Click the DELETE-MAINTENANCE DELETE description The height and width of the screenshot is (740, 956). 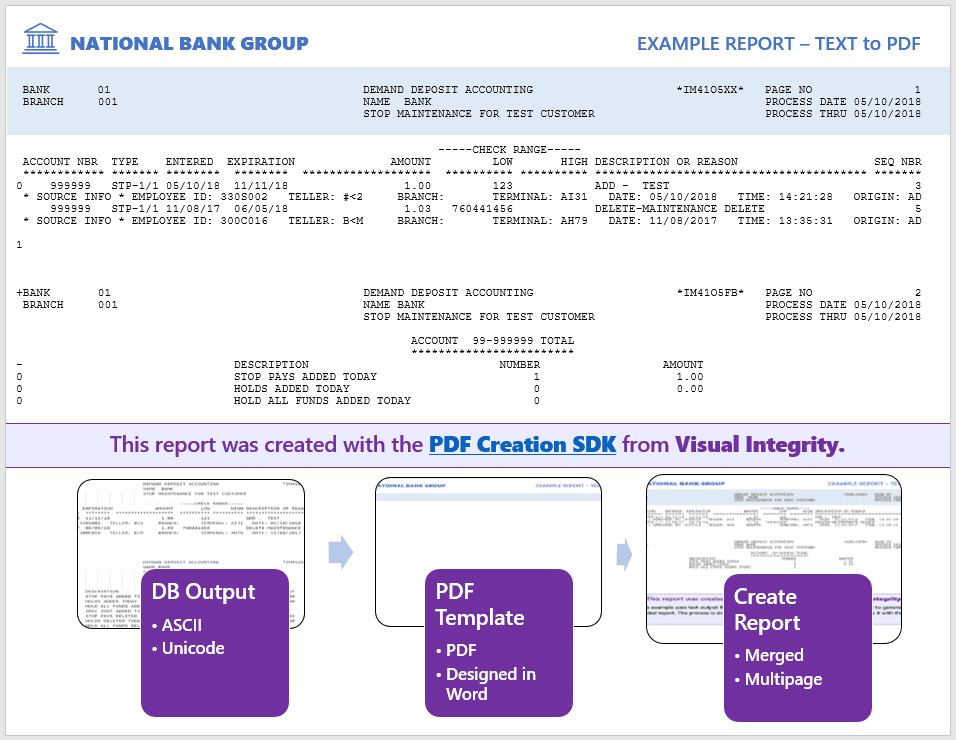[x=680, y=208]
